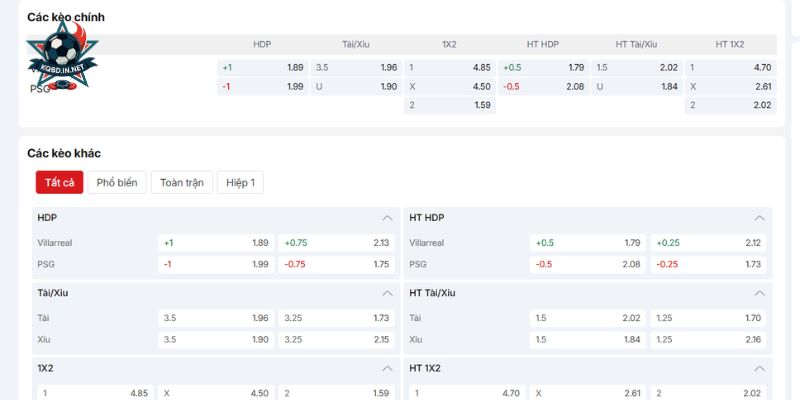Select main 1X2 option 1 at 4.85

[x=449, y=68]
